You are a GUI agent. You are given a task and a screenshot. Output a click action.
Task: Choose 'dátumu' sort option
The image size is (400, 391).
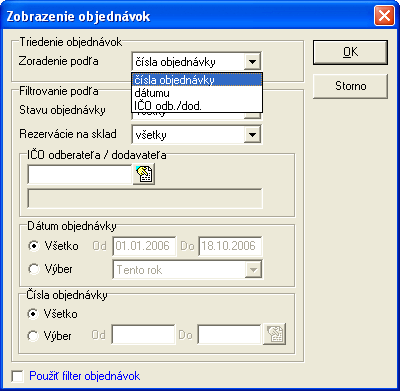[197, 93]
